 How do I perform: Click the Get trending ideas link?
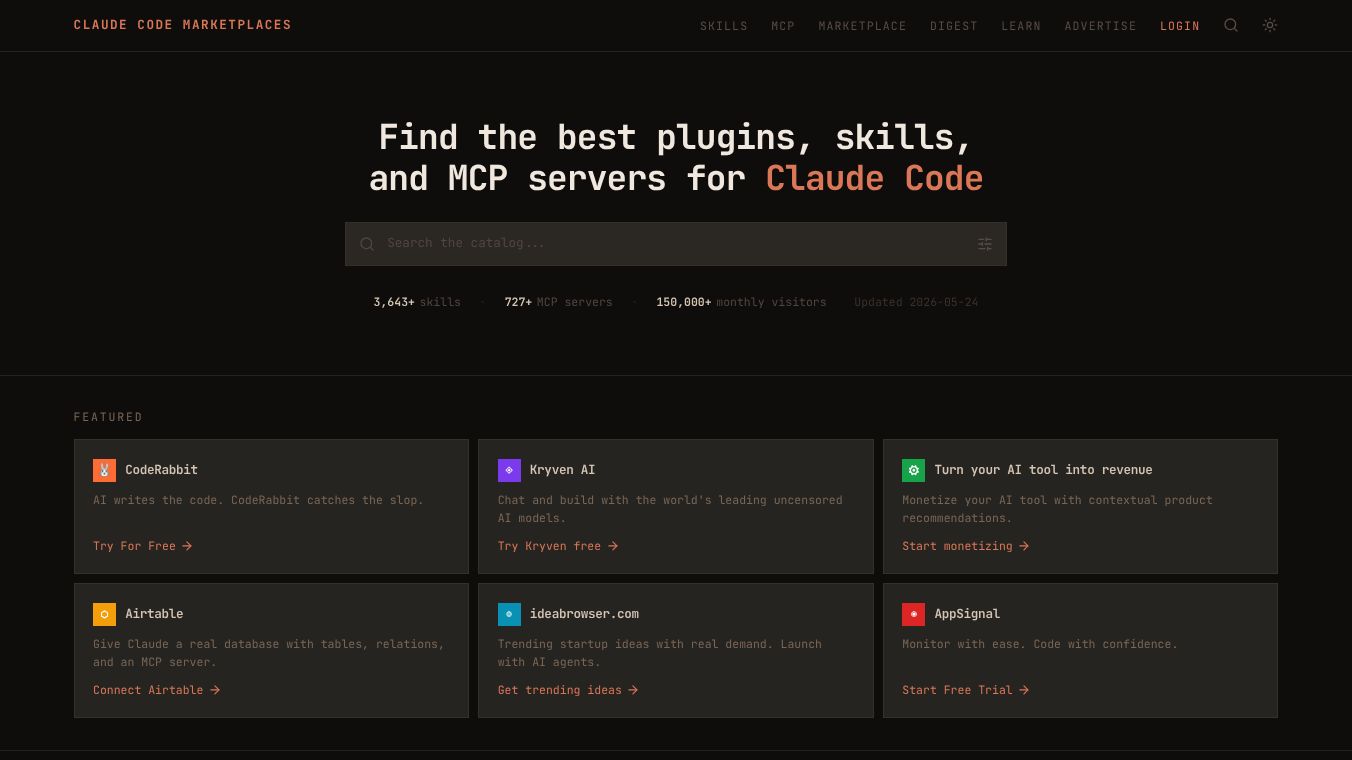point(568,690)
